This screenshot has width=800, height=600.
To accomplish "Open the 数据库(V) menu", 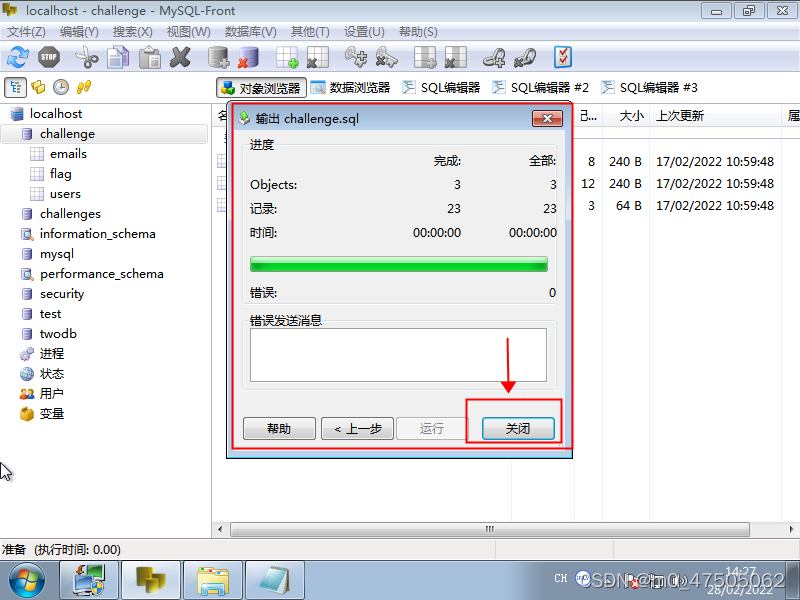I will 251,32.
